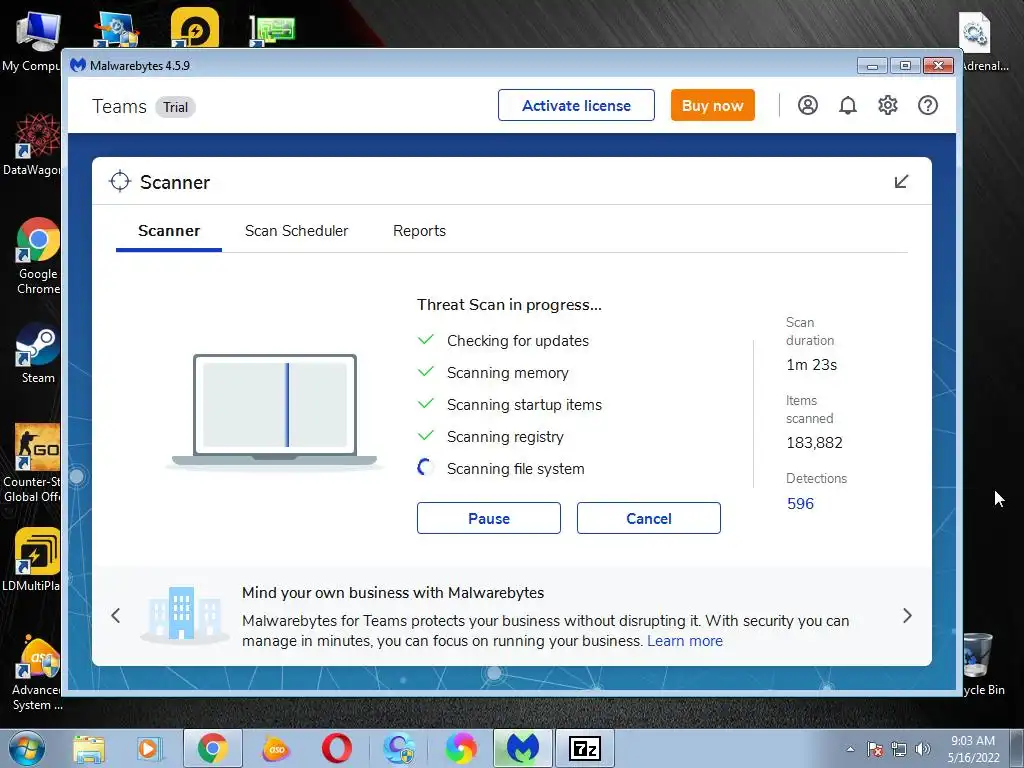Show hidden system tray icons
This screenshot has height=768, width=1024.
pyautogui.click(x=850, y=749)
